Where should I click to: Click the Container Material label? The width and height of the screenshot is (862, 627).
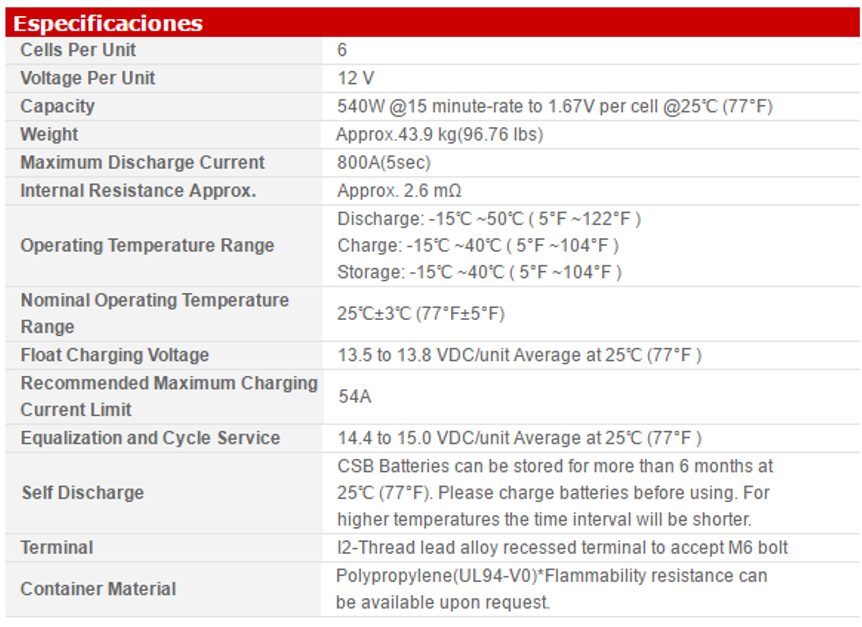98,589
